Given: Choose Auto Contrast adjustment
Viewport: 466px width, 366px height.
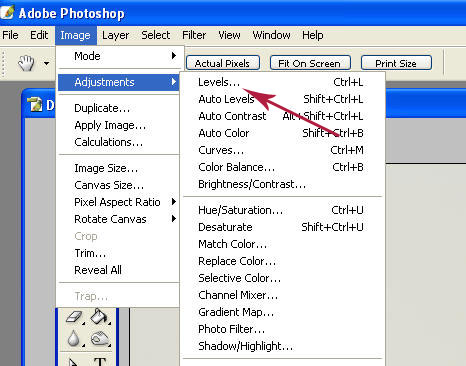Looking at the screenshot, I should (282, 116).
